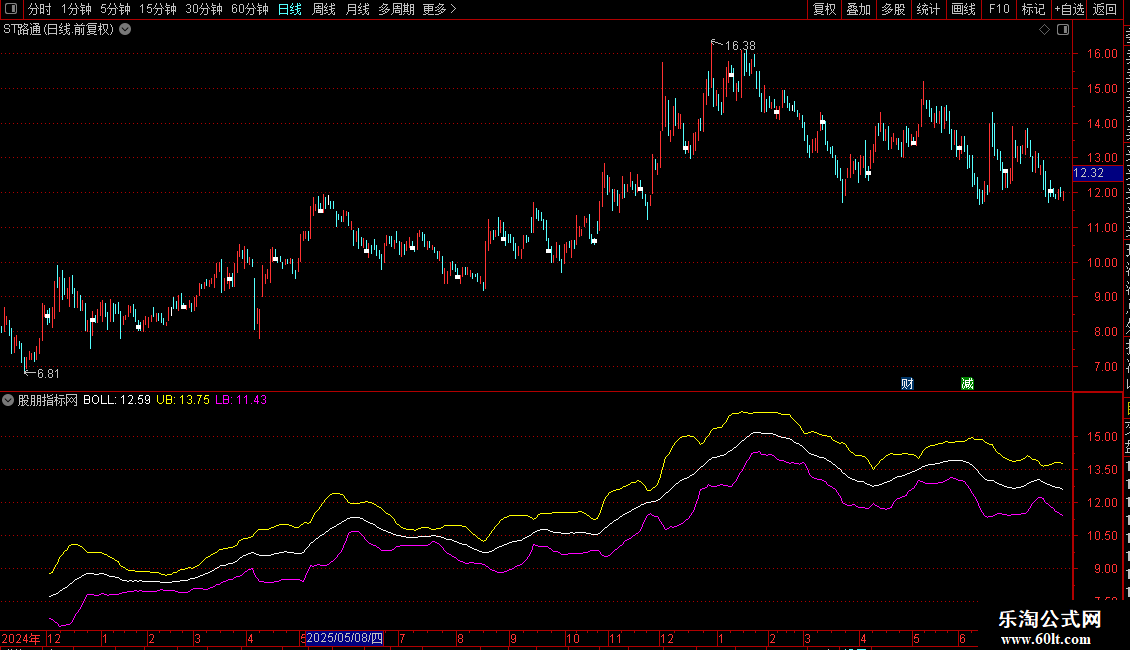Viewport: 1130px width, 650px height.
Task: Click the 2025/05/08/四 date marker
Action: tap(344, 638)
